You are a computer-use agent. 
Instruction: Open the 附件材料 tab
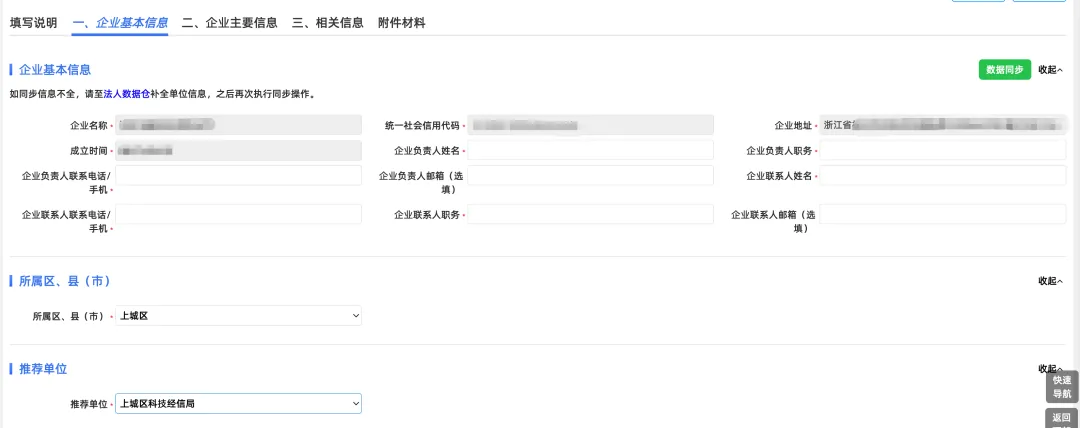pos(402,22)
